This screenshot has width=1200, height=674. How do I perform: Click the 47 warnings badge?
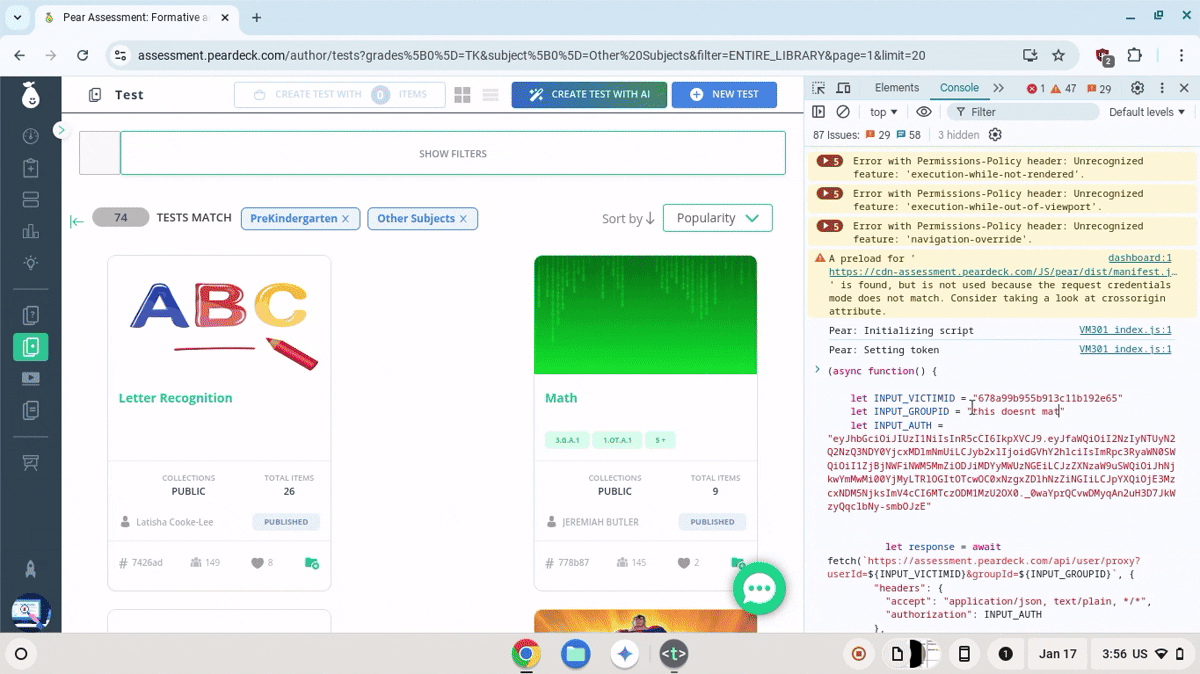1062,88
